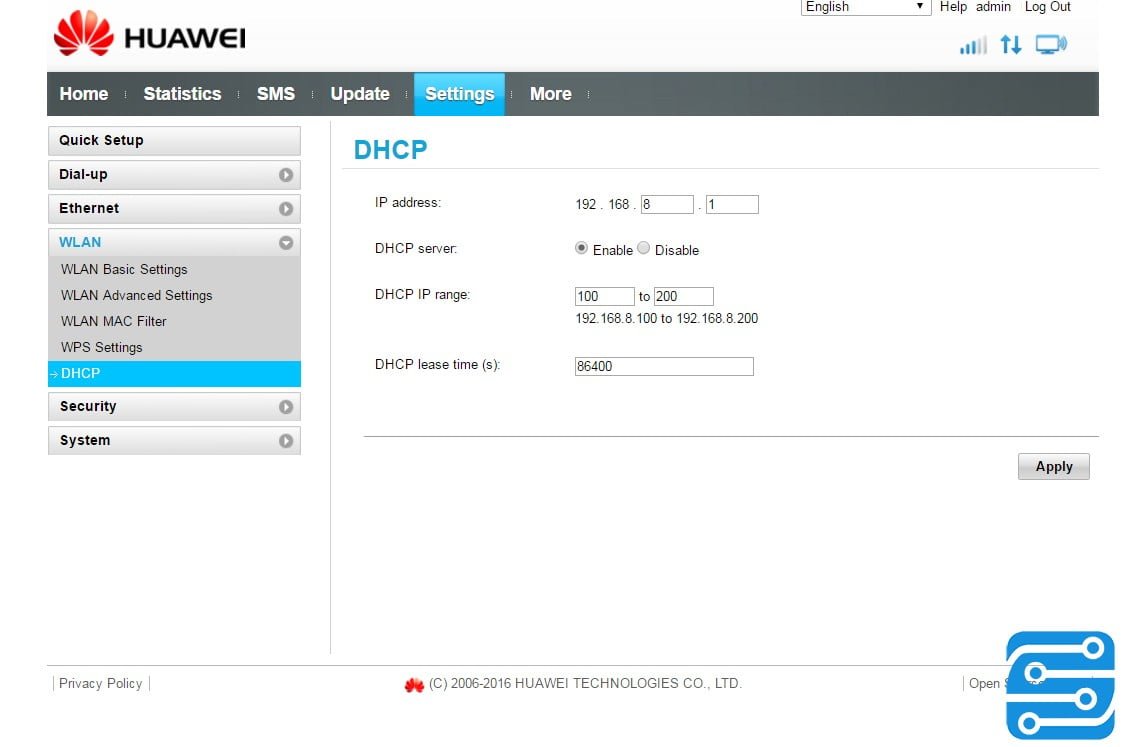Open the English language dropdown

point(863,7)
